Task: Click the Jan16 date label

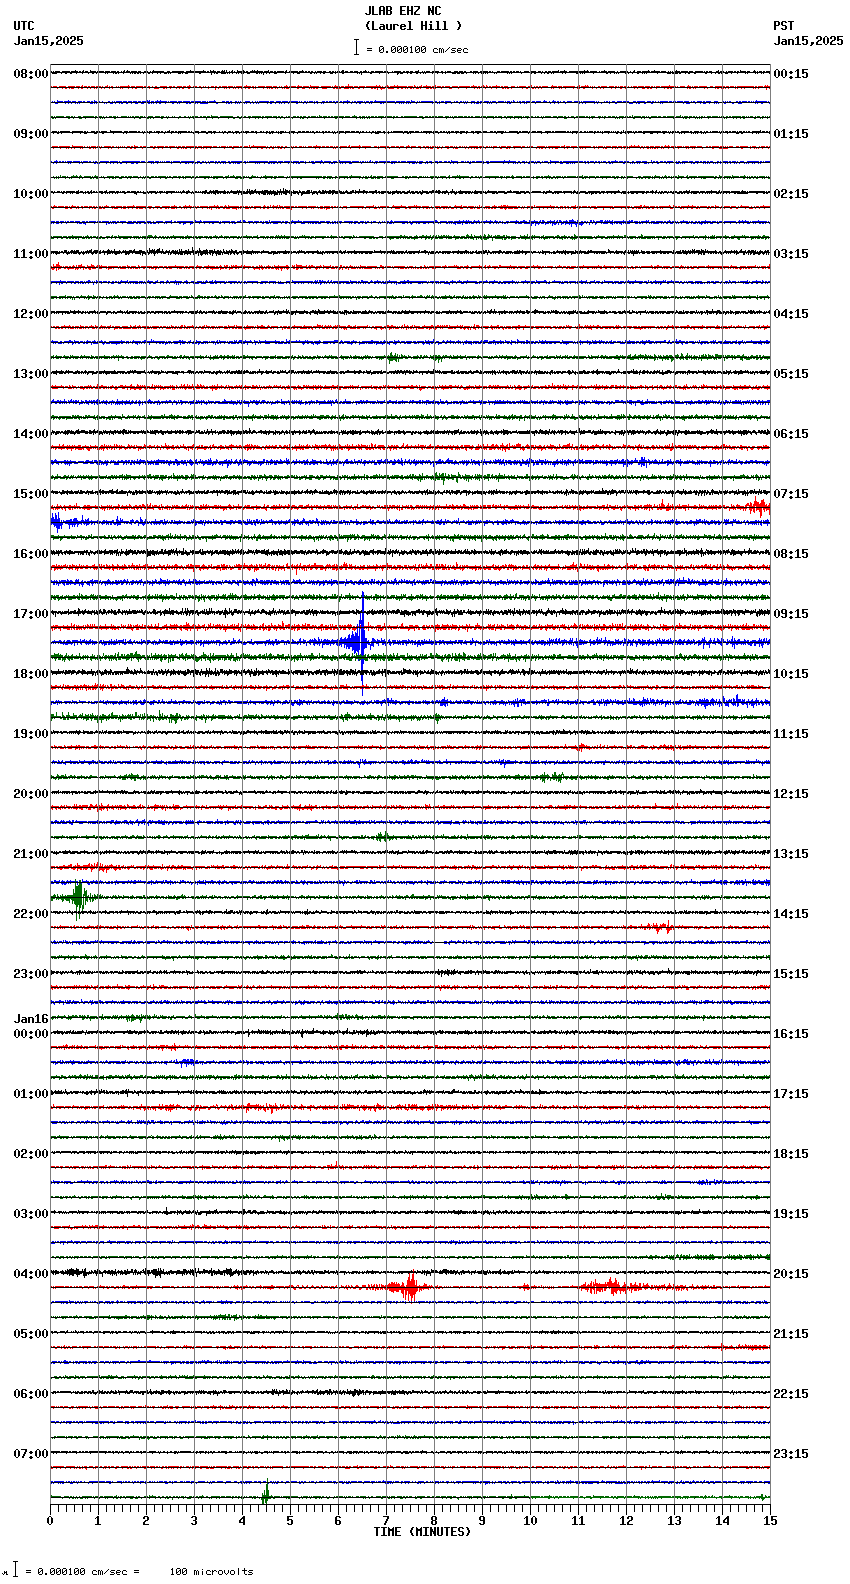Action: 30,1019
